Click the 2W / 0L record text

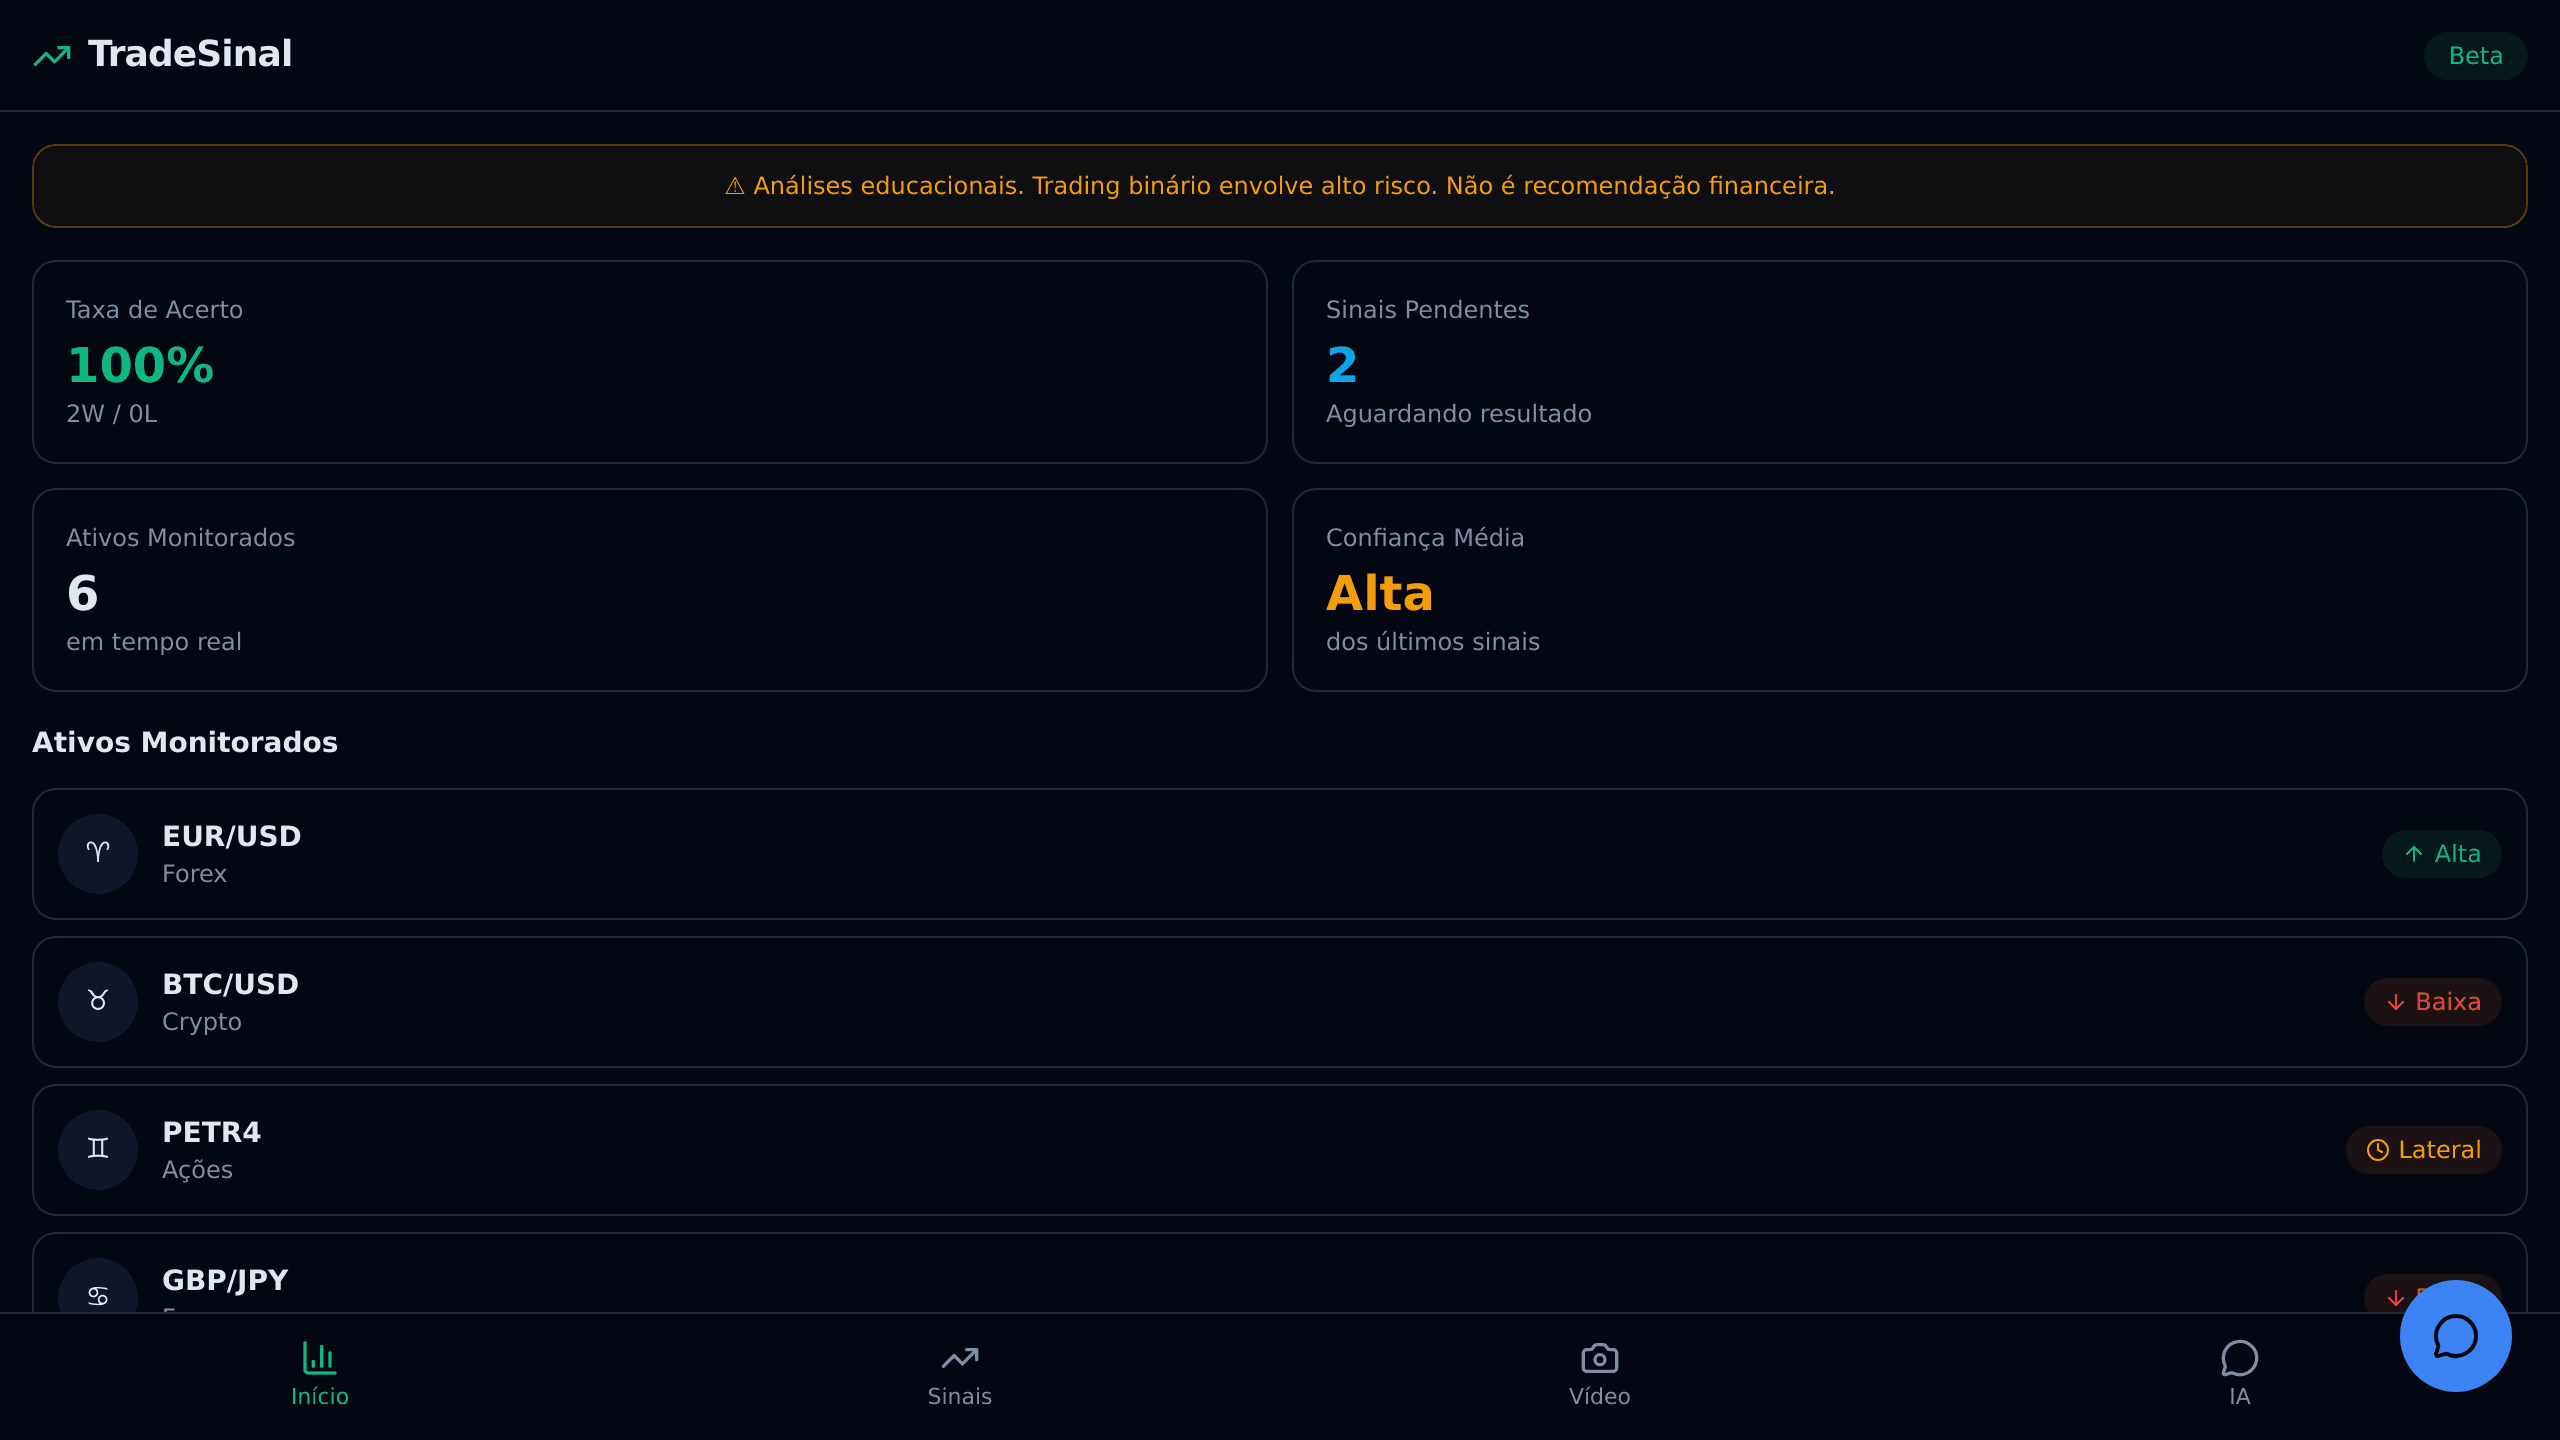coord(112,414)
